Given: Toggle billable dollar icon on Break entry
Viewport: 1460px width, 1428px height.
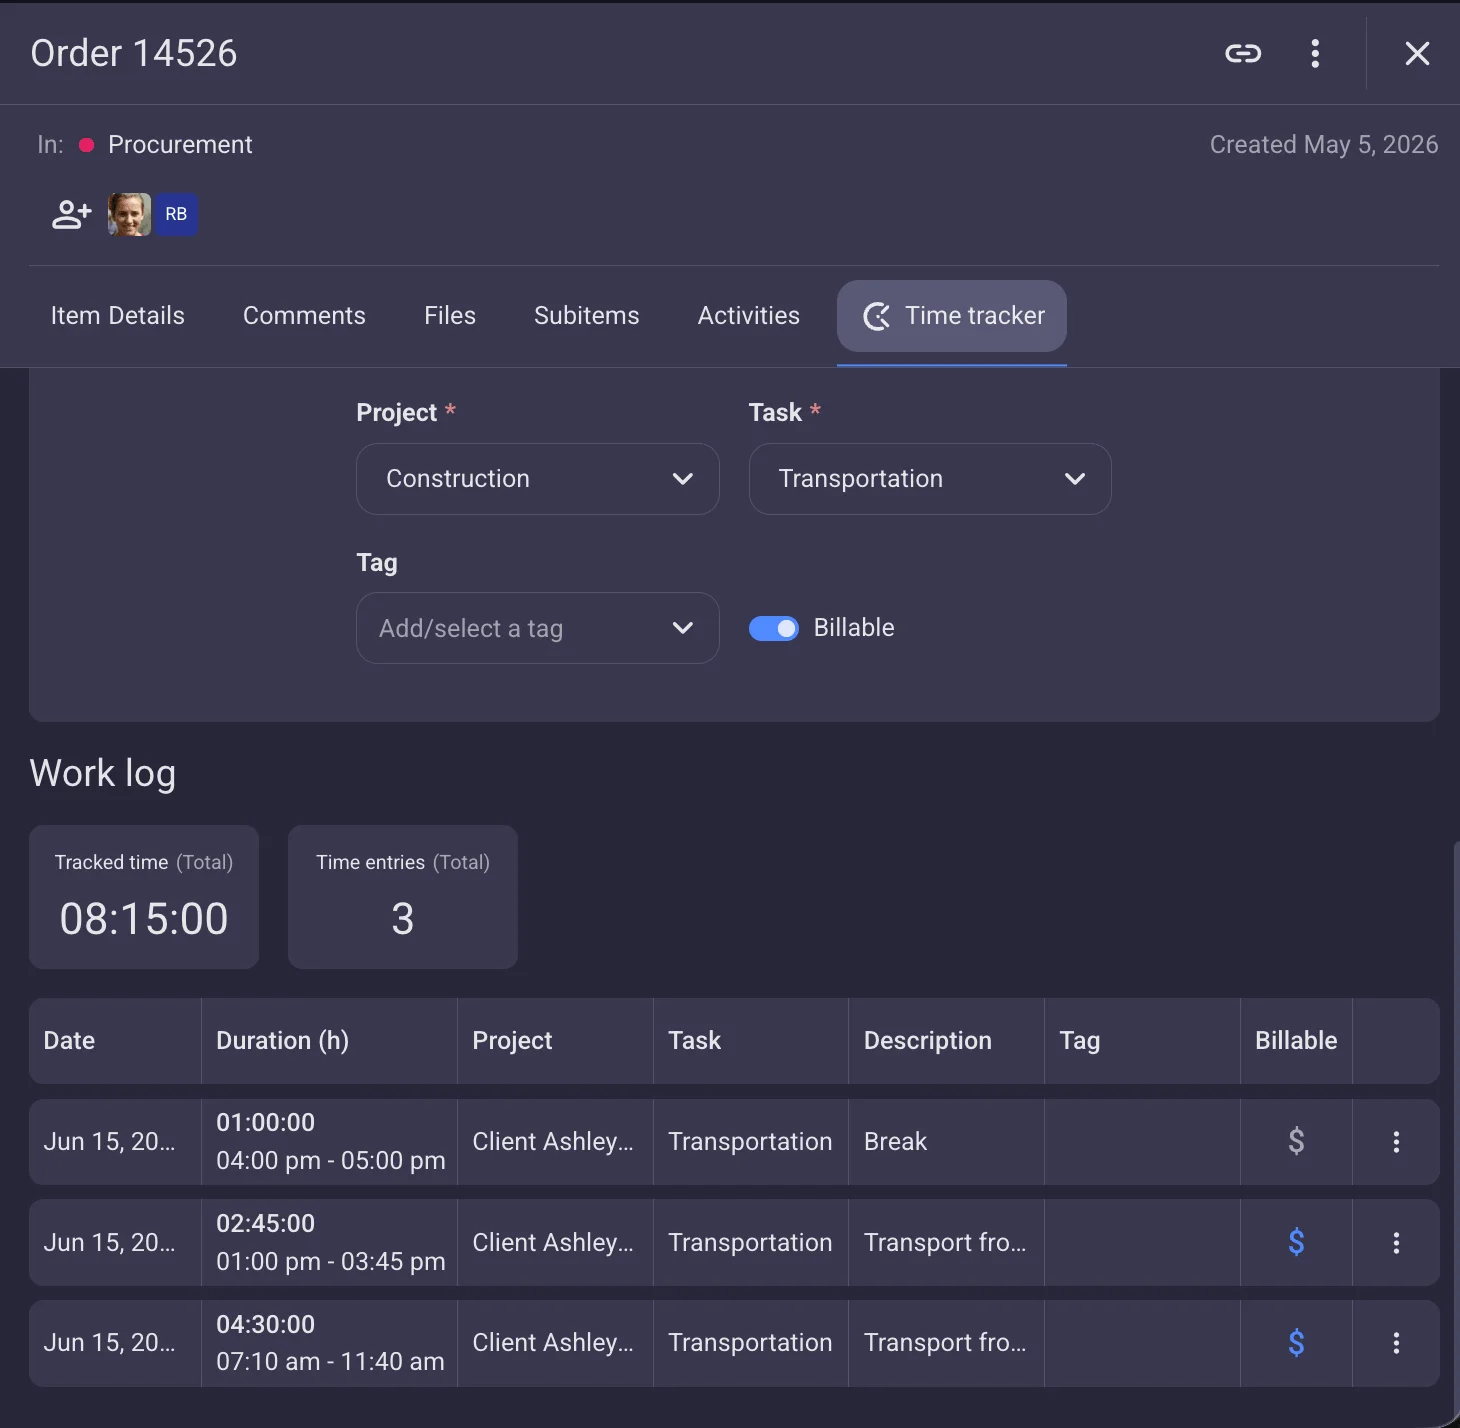Looking at the screenshot, I should [1296, 1141].
